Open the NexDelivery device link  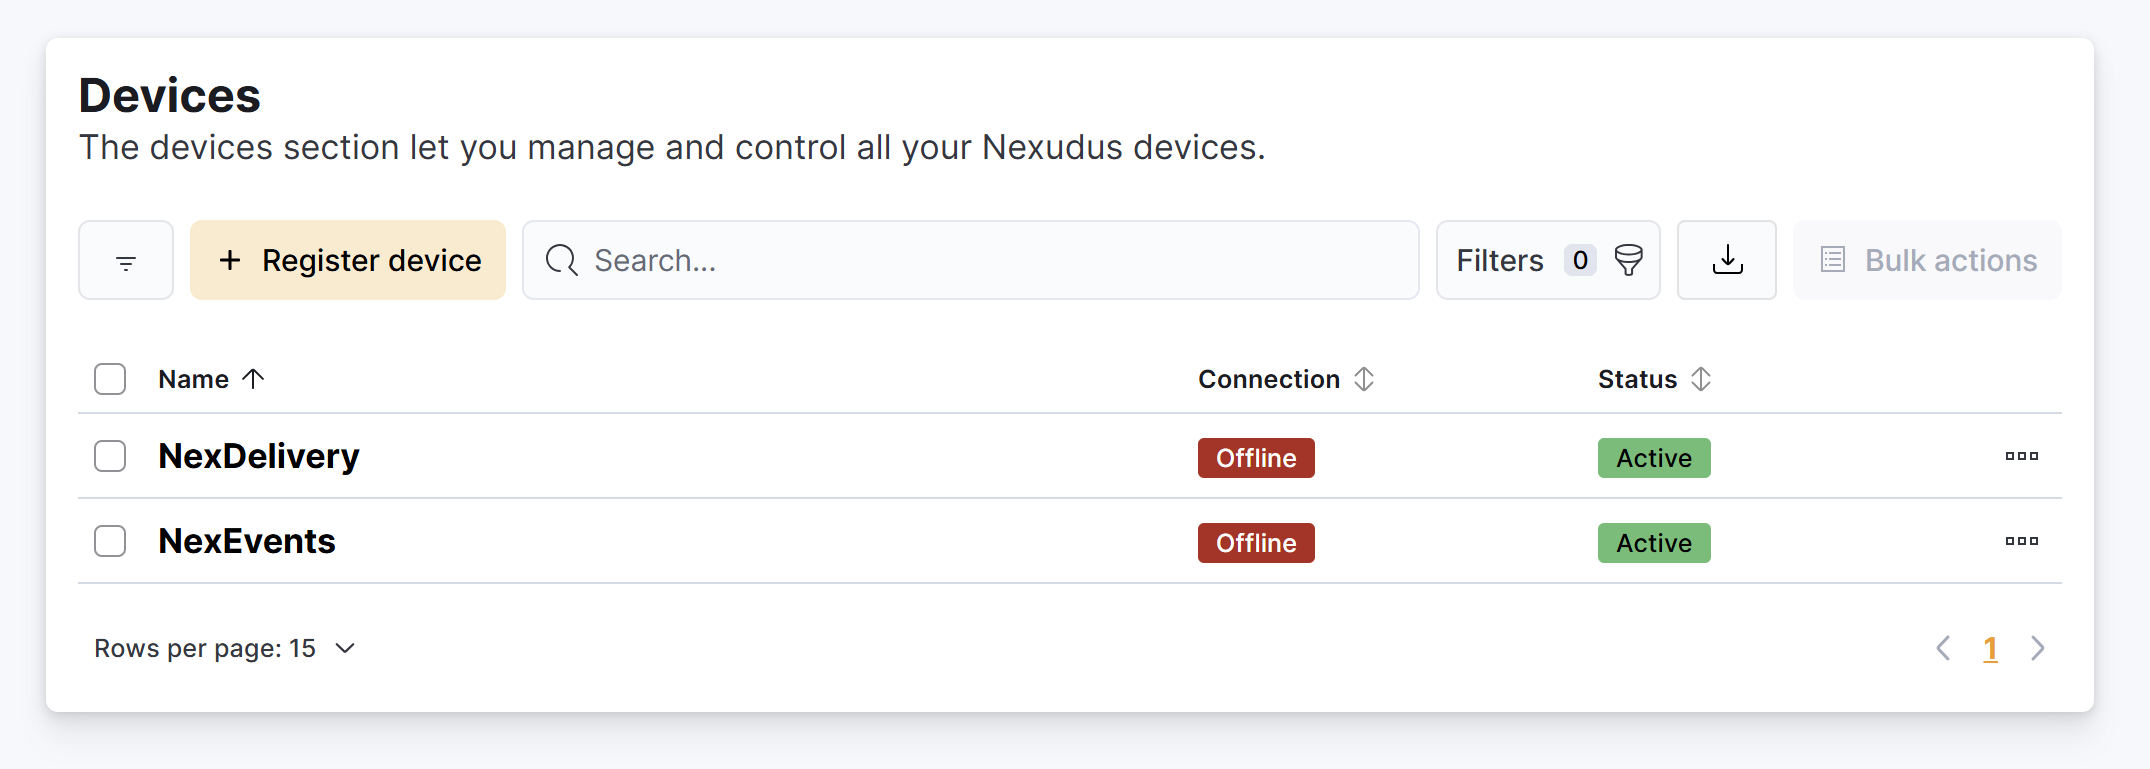[259, 456]
